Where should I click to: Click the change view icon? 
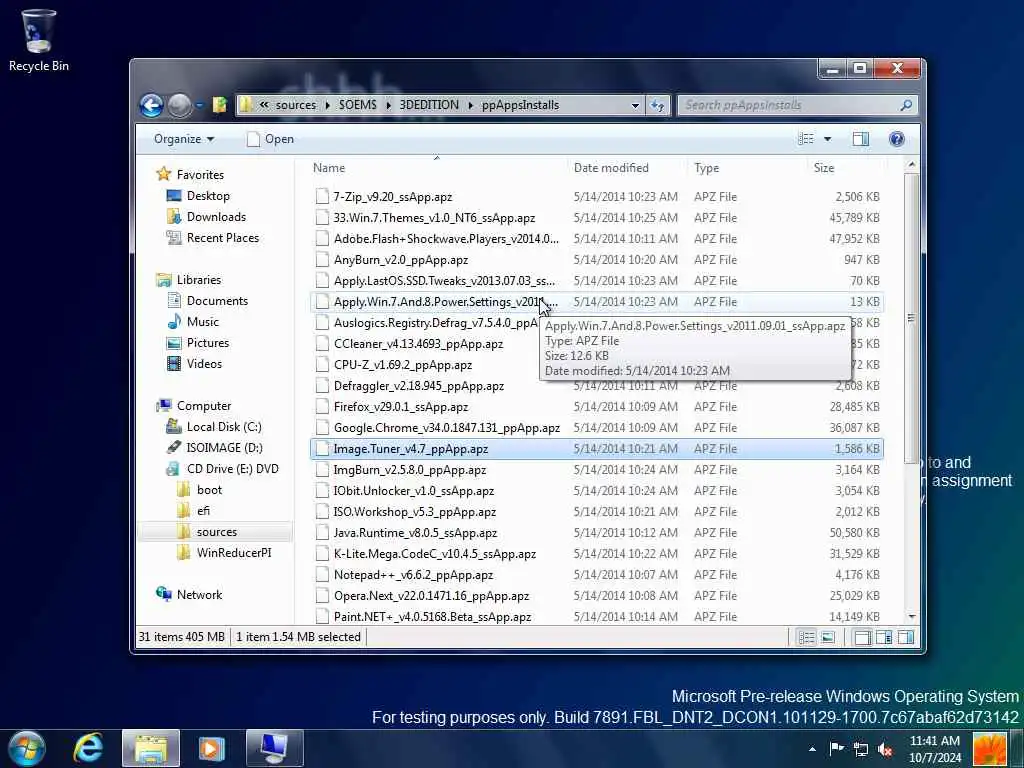click(x=807, y=138)
